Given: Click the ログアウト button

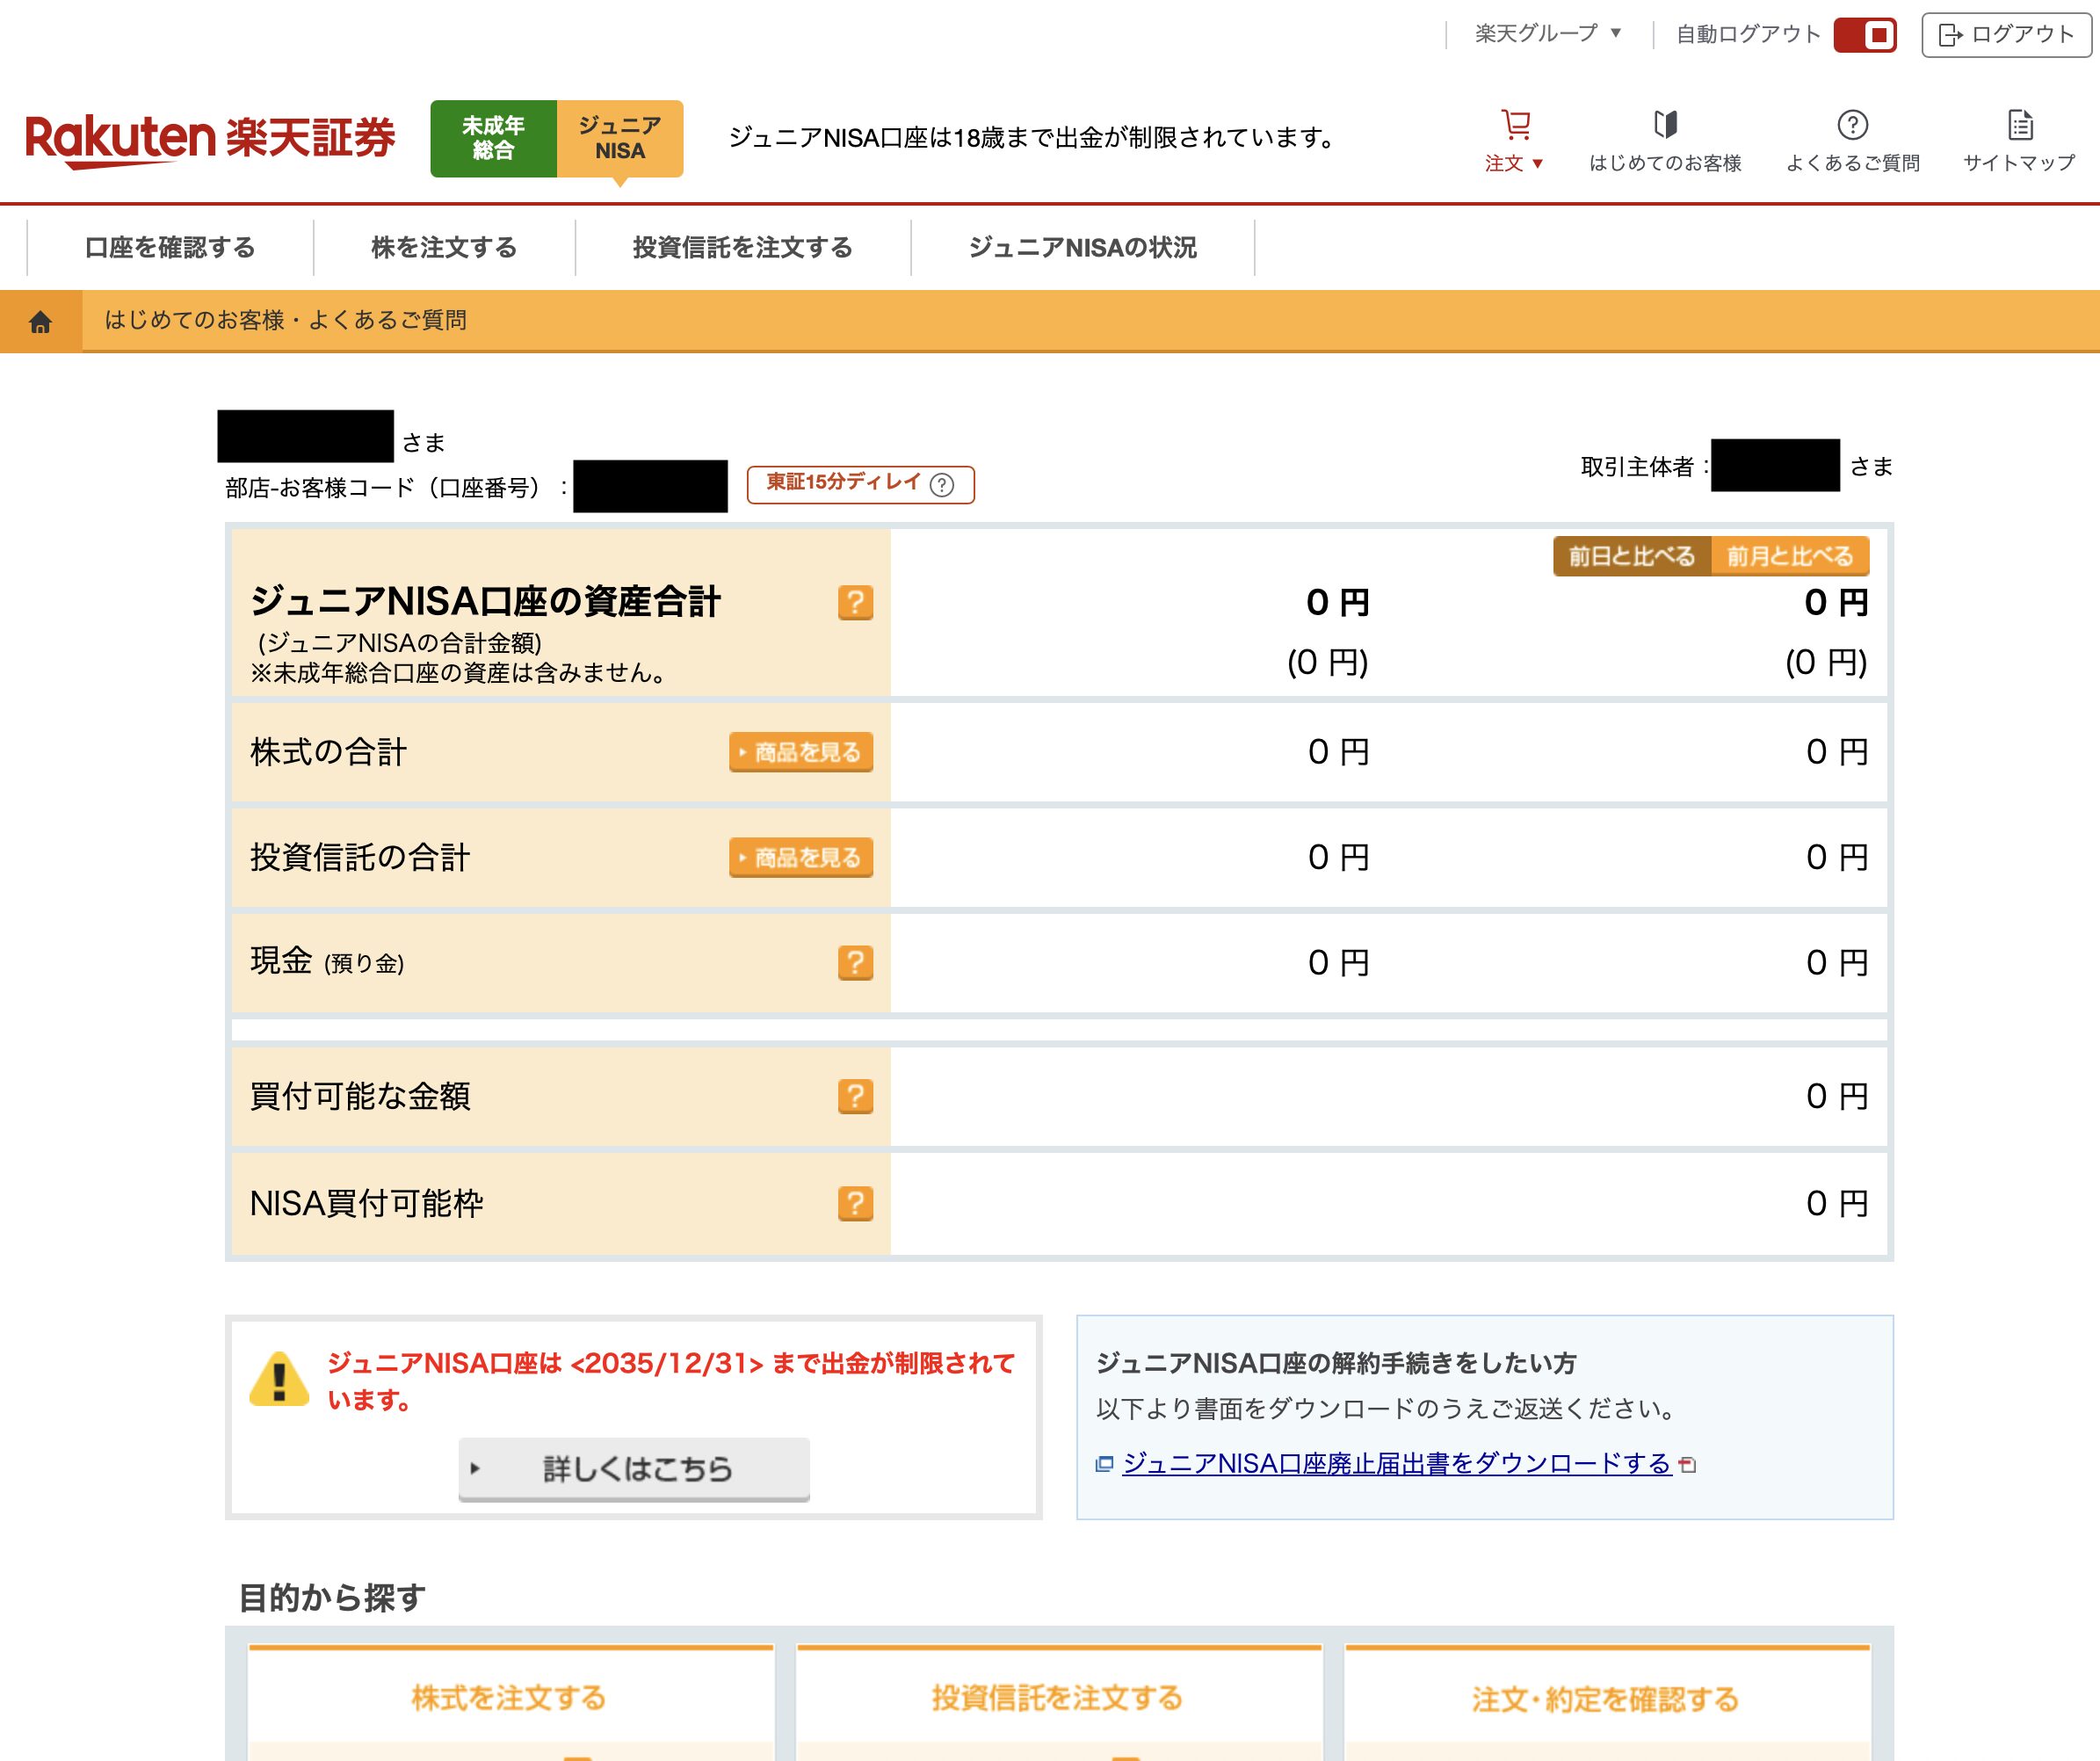Looking at the screenshot, I should [x=2006, y=35].
